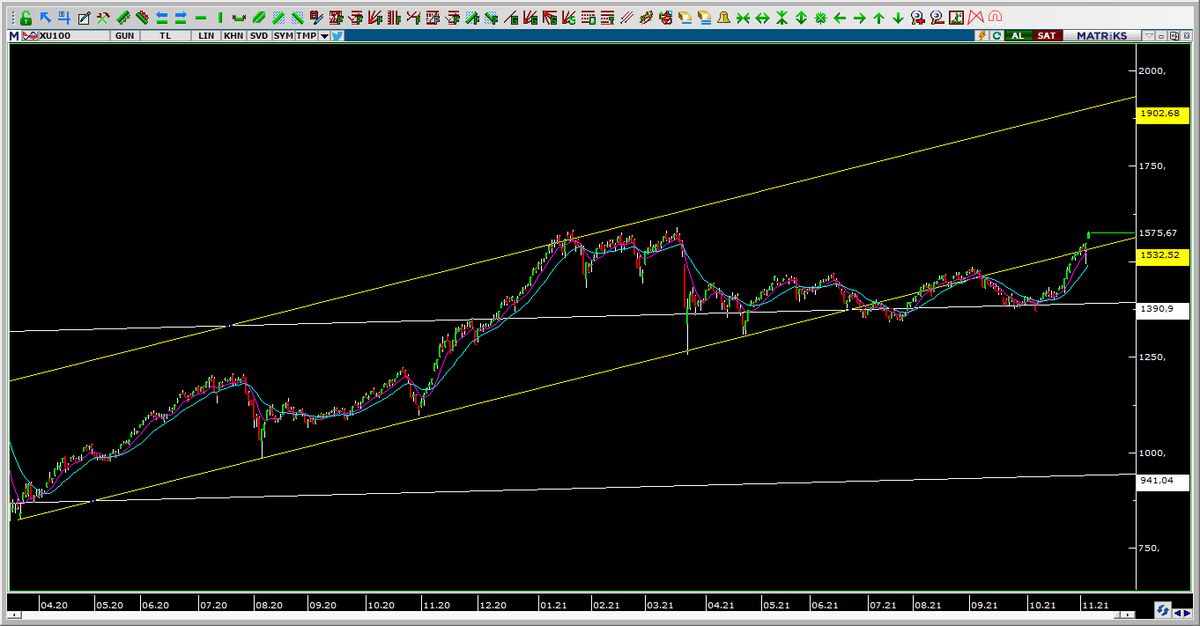Click the blue double right arrows icon
The height and width of the screenshot is (626, 1200).
pyautogui.click(x=181, y=18)
